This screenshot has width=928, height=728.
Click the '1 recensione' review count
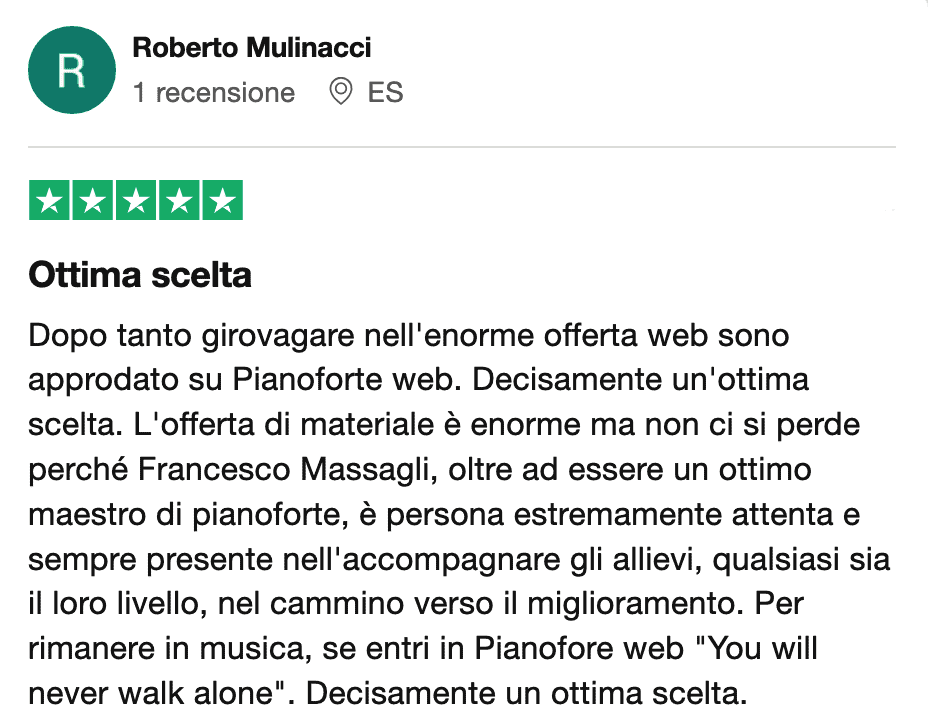(214, 93)
